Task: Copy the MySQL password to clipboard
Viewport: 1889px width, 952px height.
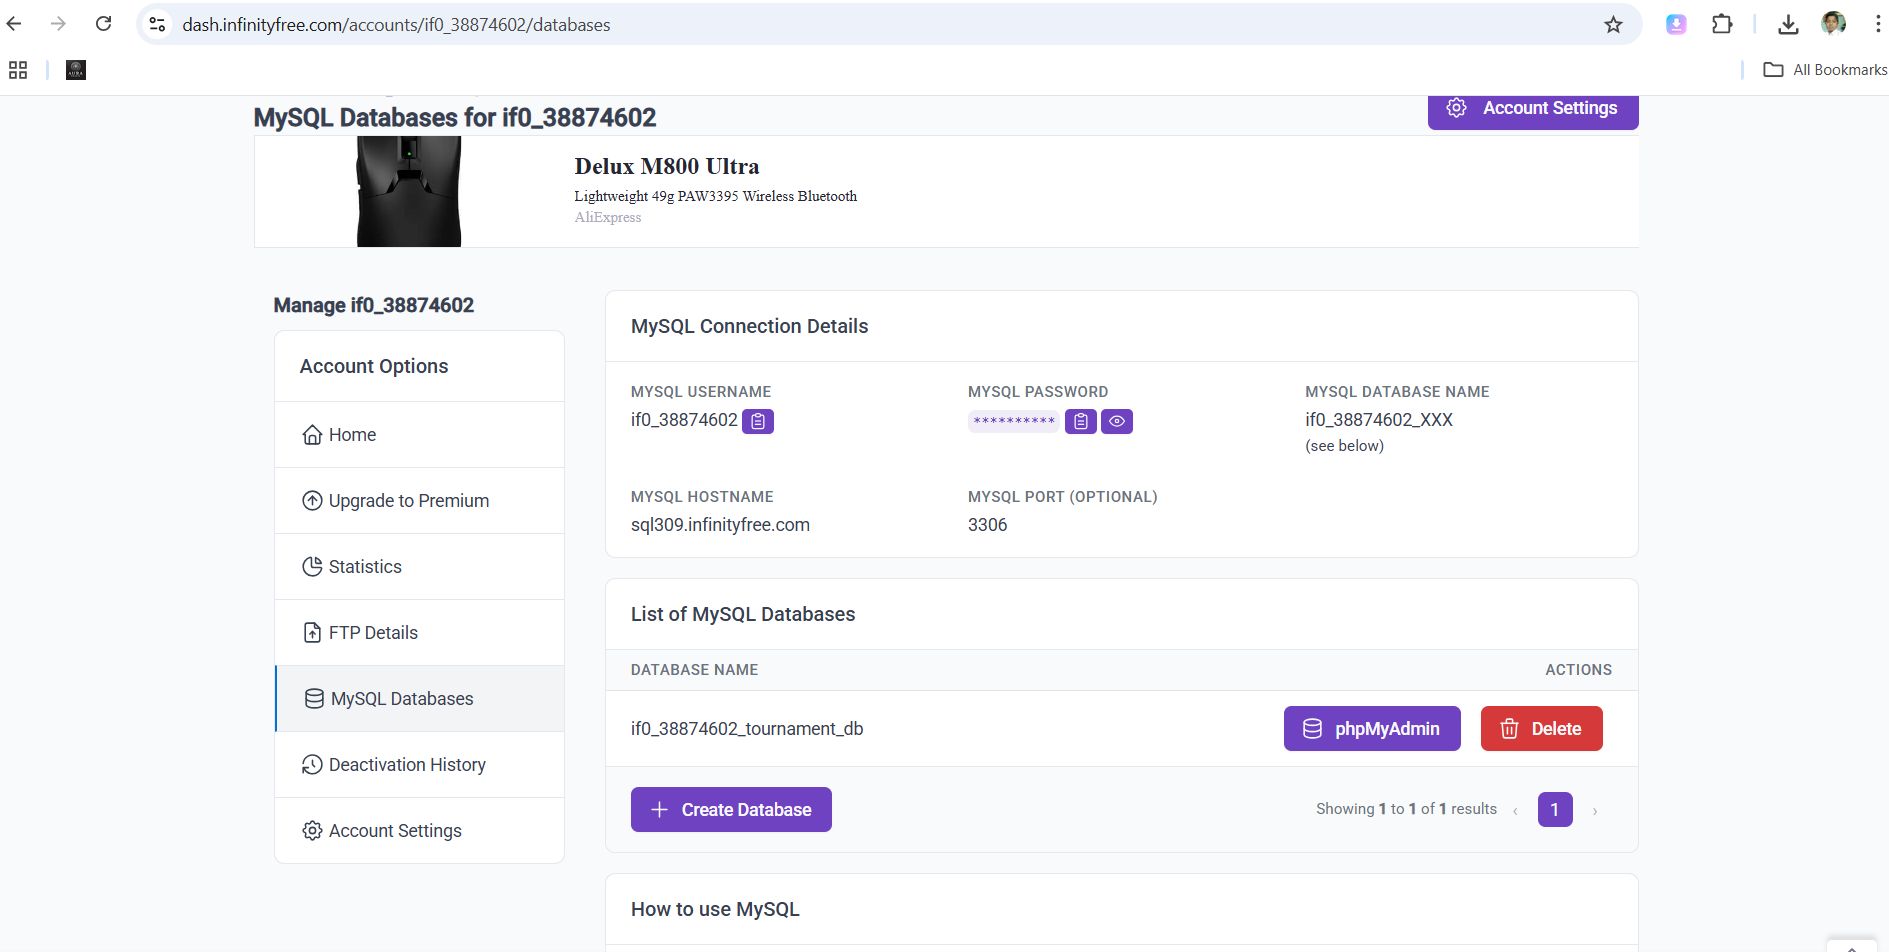Action: tap(1080, 422)
